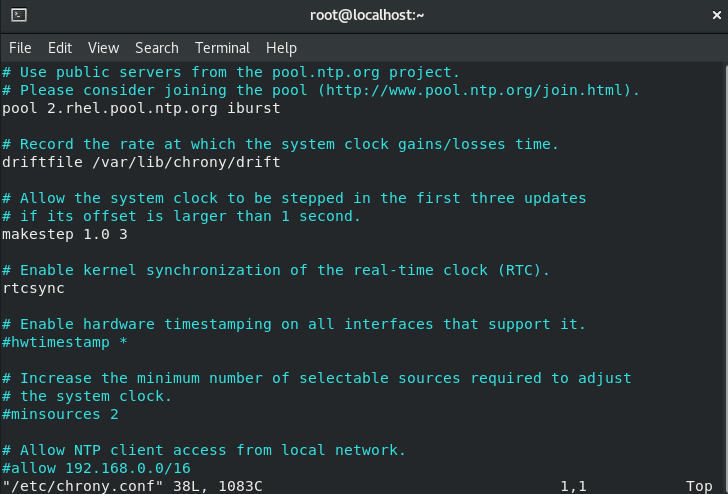Click the root@localhost:~ window title
The width and height of the screenshot is (728, 494).
pos(367,15)
